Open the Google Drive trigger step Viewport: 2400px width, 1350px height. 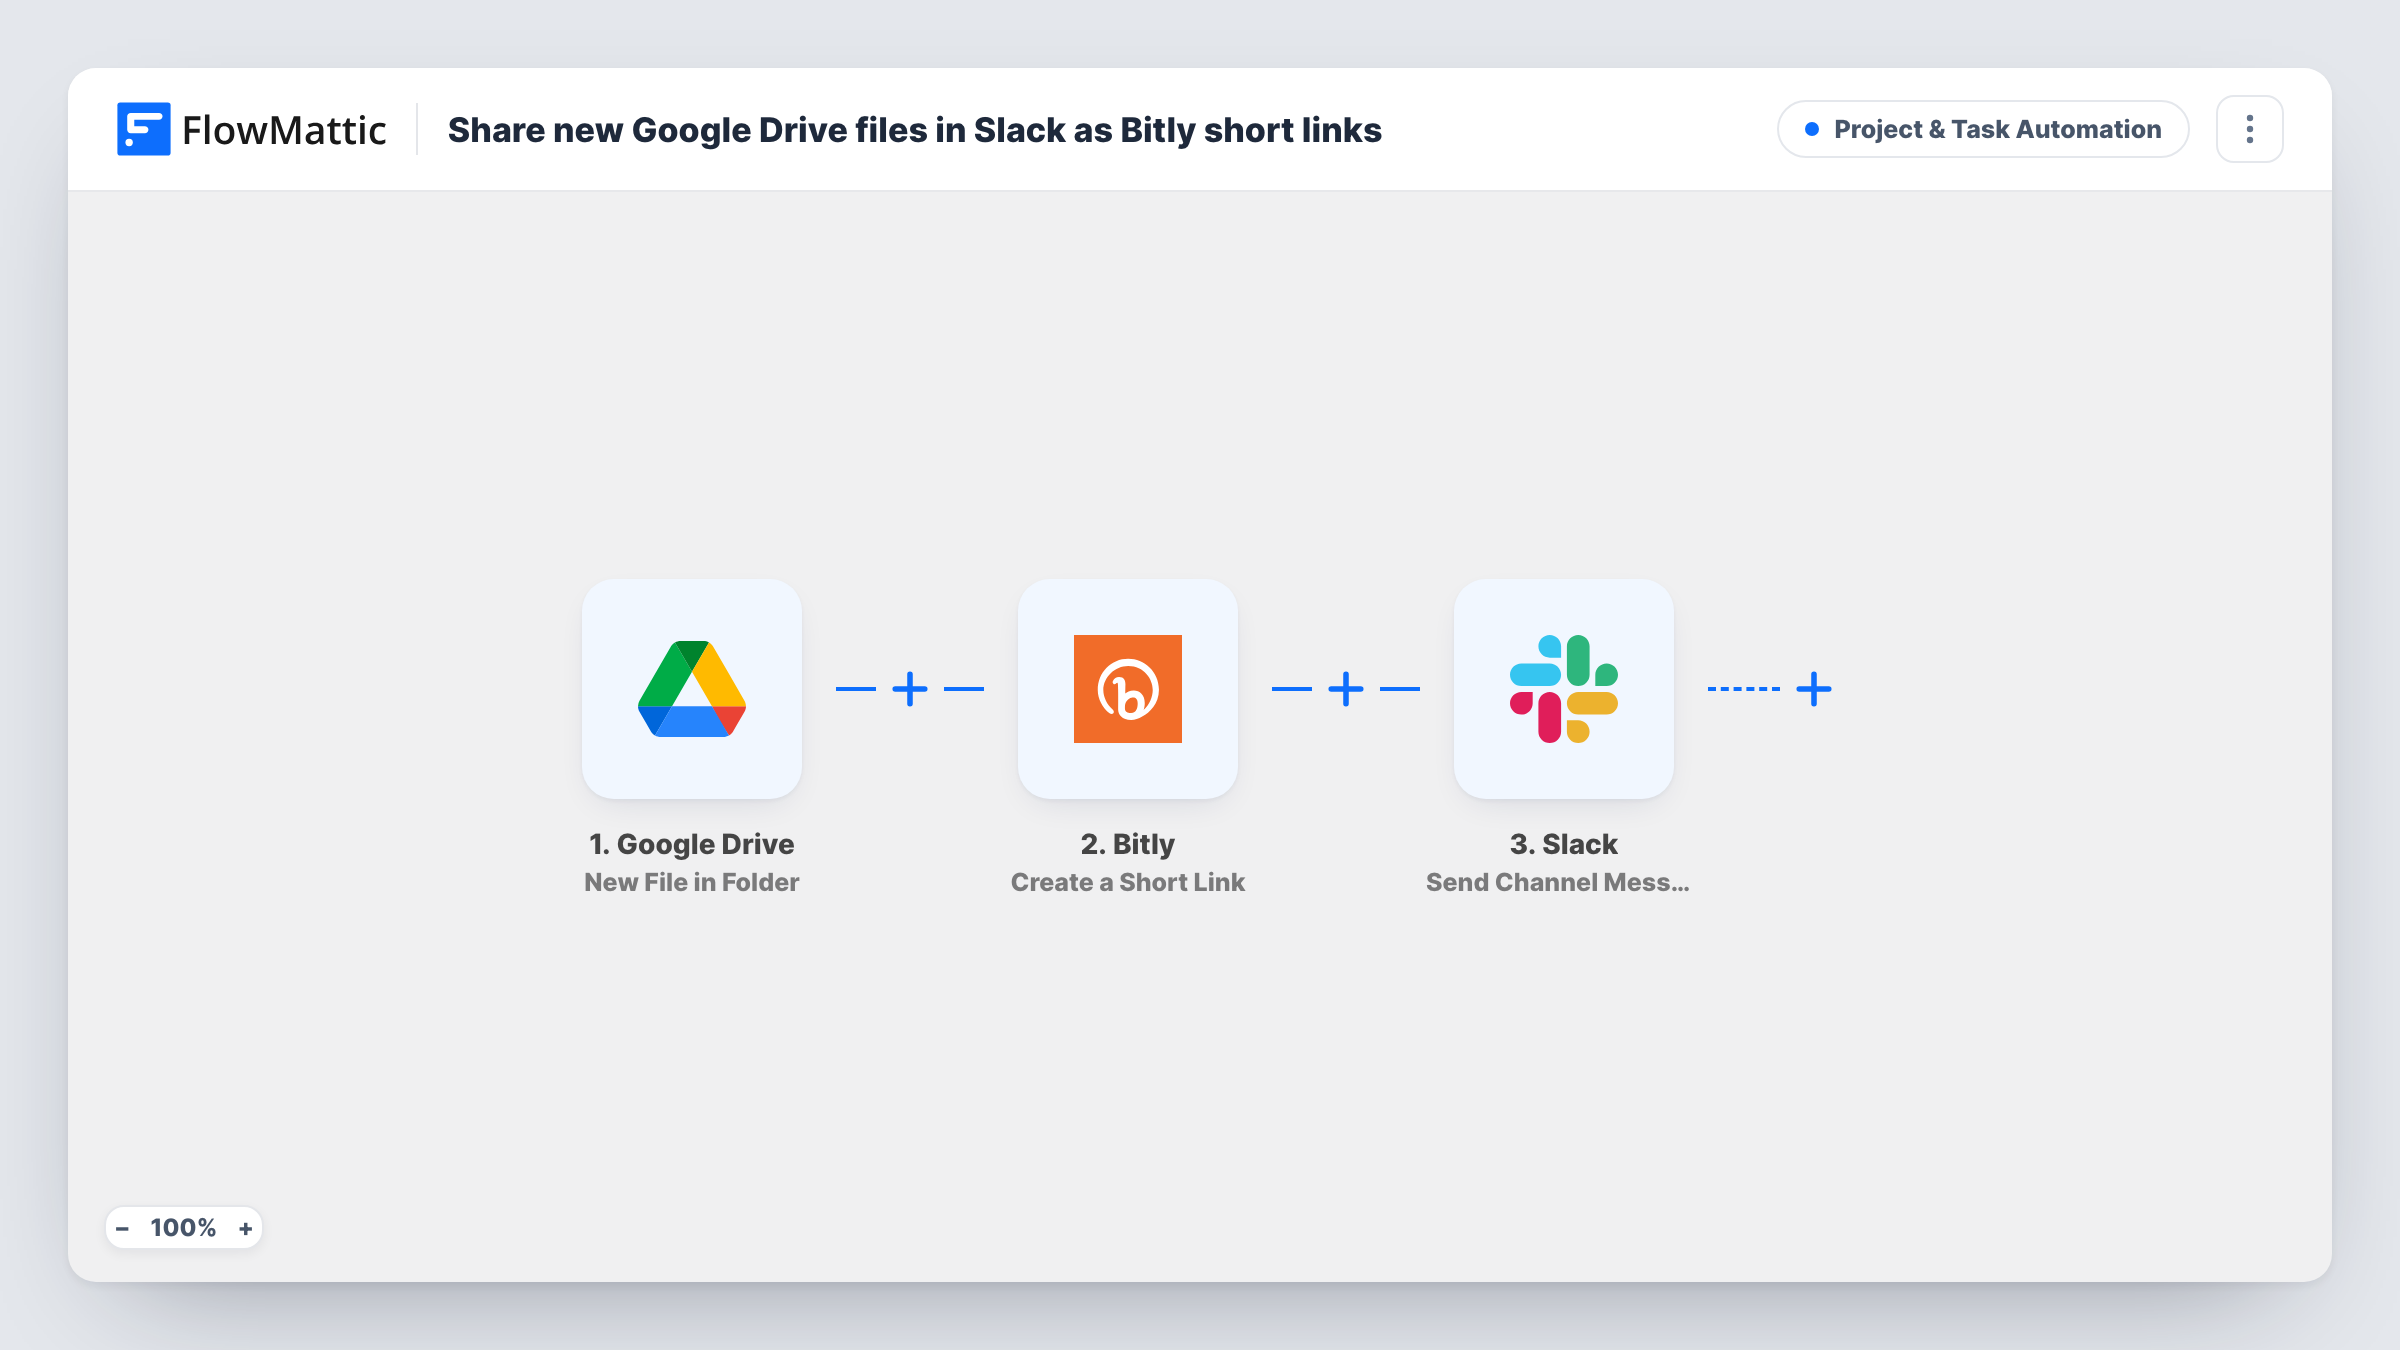pyautogui.click(x=691, y=689)
